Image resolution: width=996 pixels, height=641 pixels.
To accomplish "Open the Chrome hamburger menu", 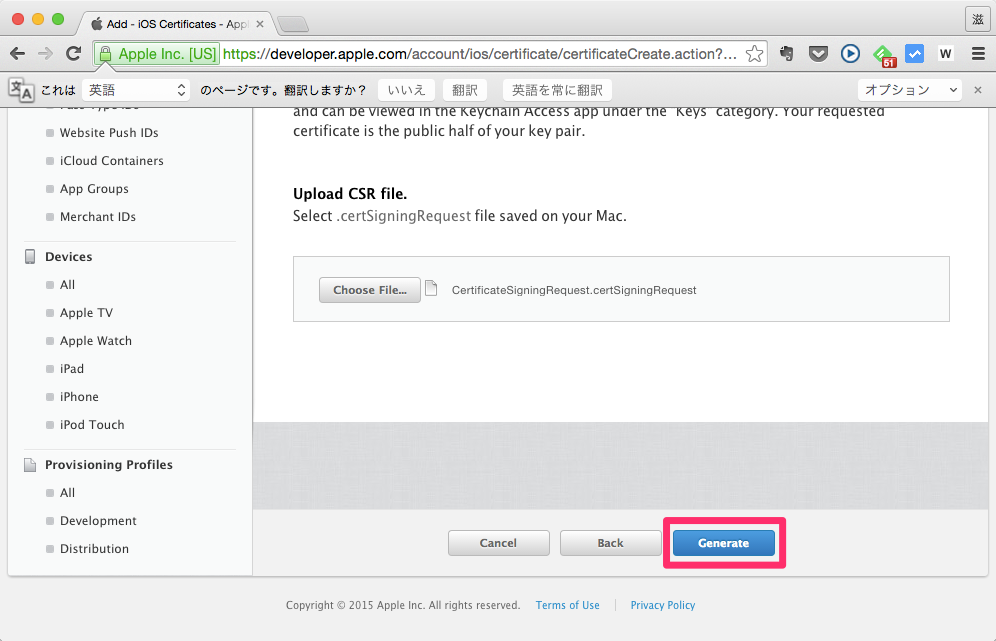I will click(978, 54).
